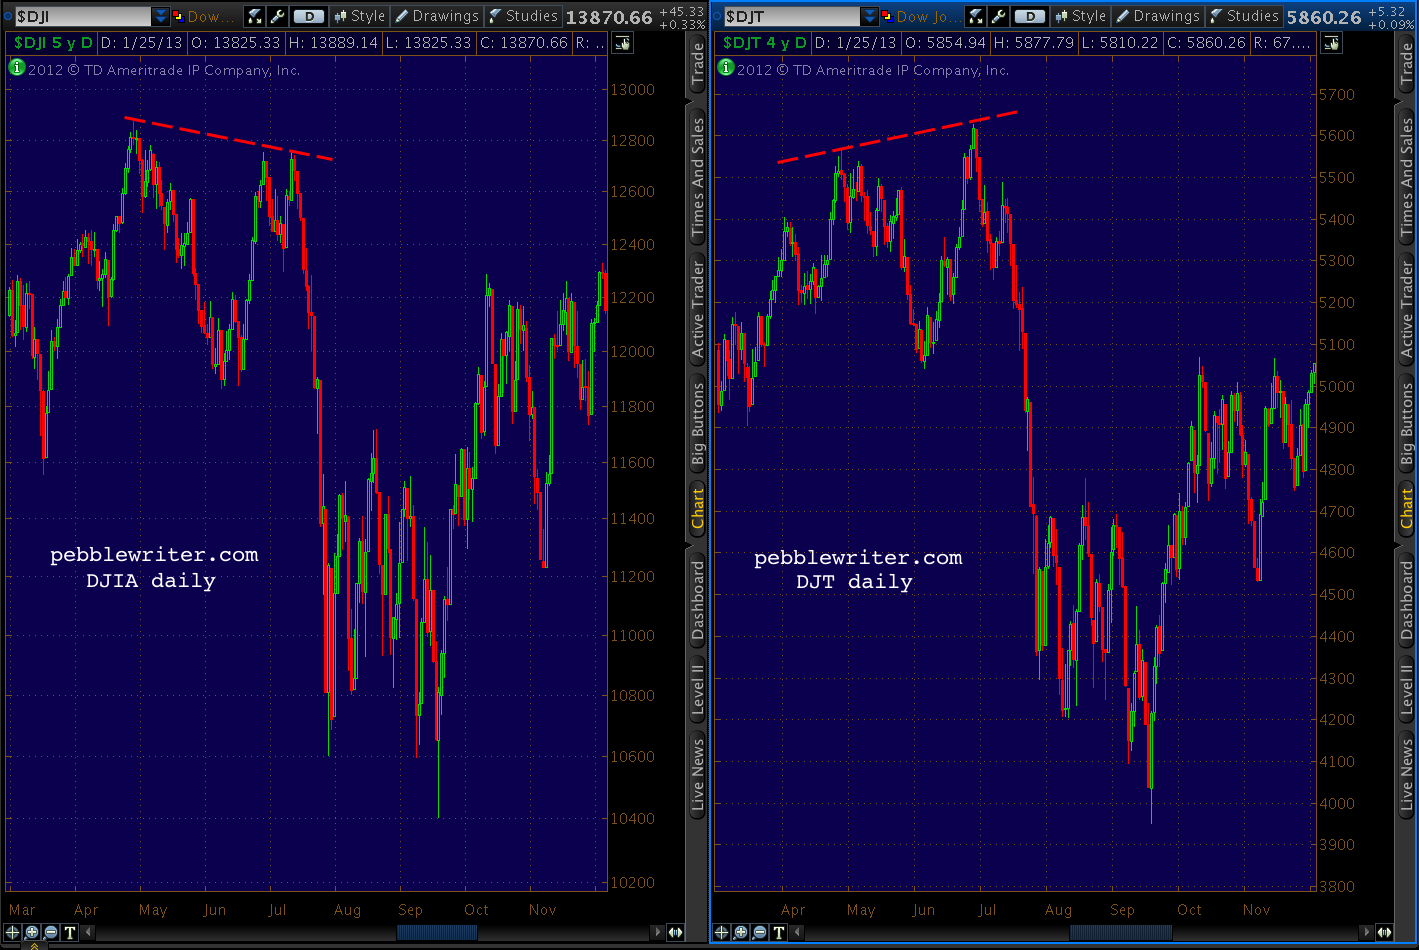
Task: Click the info icon on the $DJT chart
Action: coord(726,68)
